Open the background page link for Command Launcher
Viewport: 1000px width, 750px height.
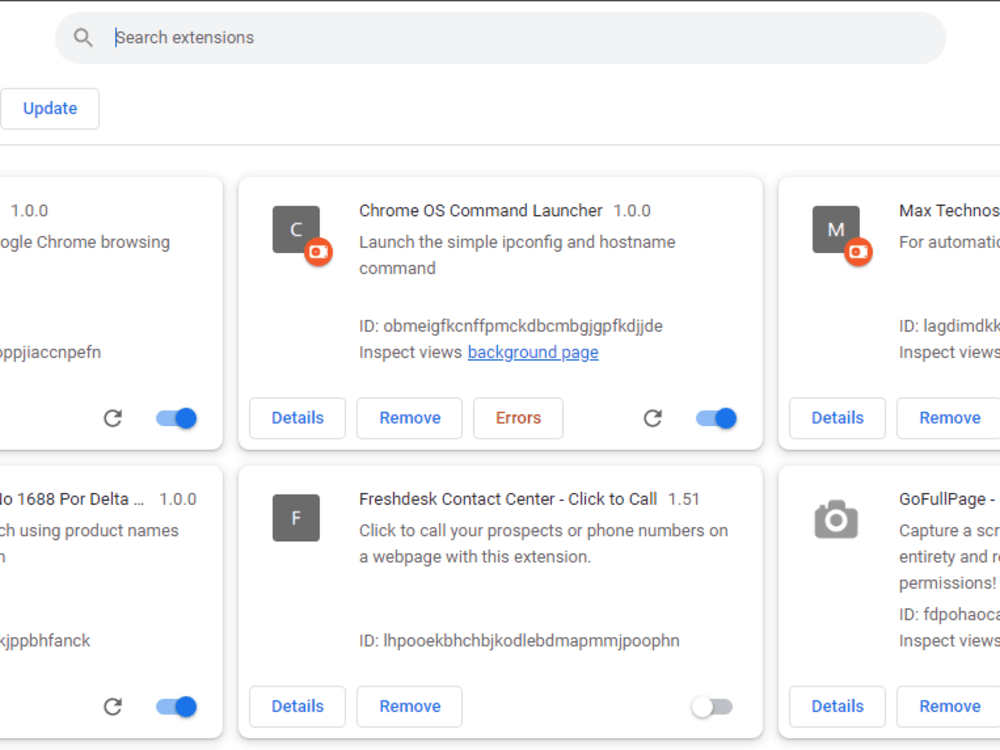click(533, 352)
